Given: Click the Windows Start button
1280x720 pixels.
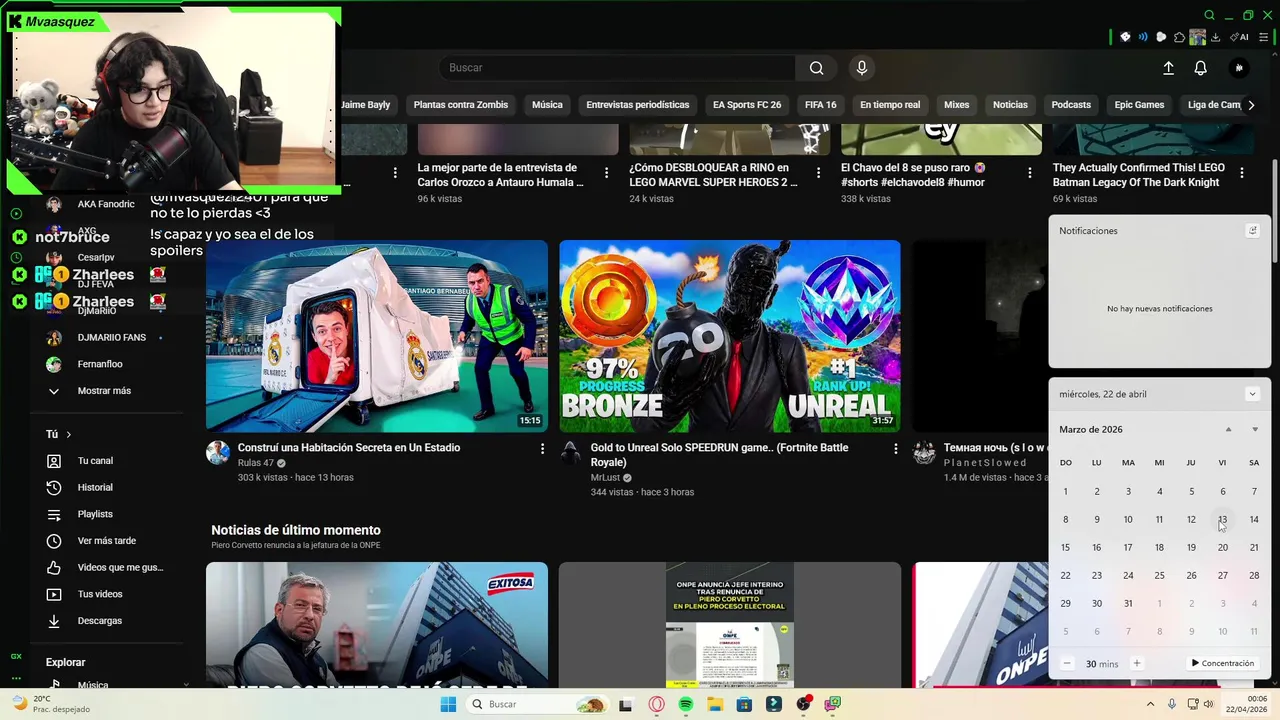Looking at the screenshot, I should point(448,704).
